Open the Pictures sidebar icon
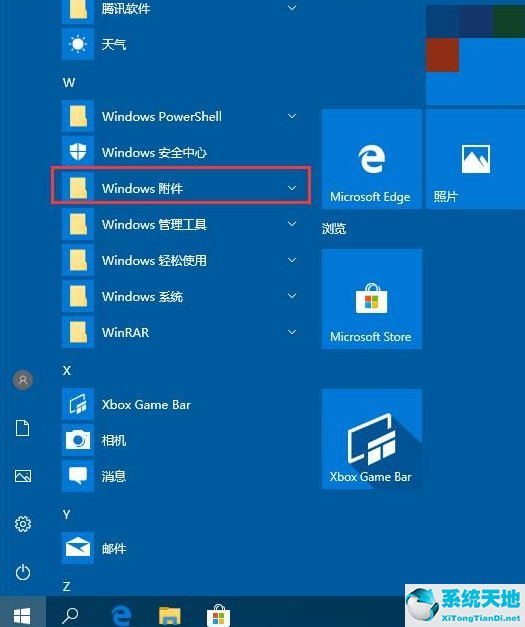Screen dimensions: 525x627 click(23, 476)
